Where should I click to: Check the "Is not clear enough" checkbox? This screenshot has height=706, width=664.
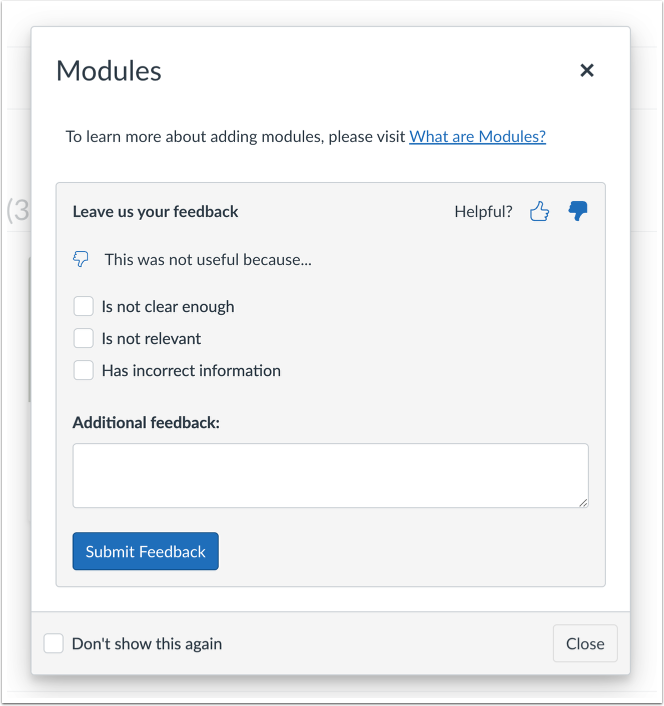pyautogui.click(x=84, y=306)
